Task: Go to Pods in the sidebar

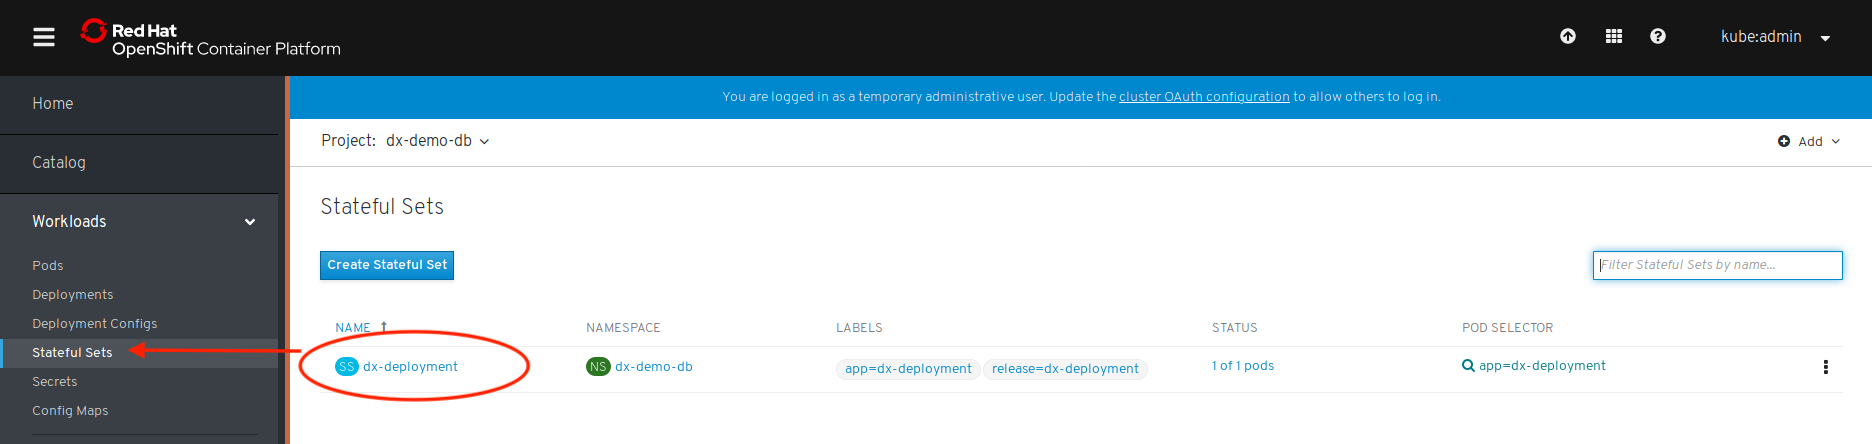Action: [x=48, y=266]
